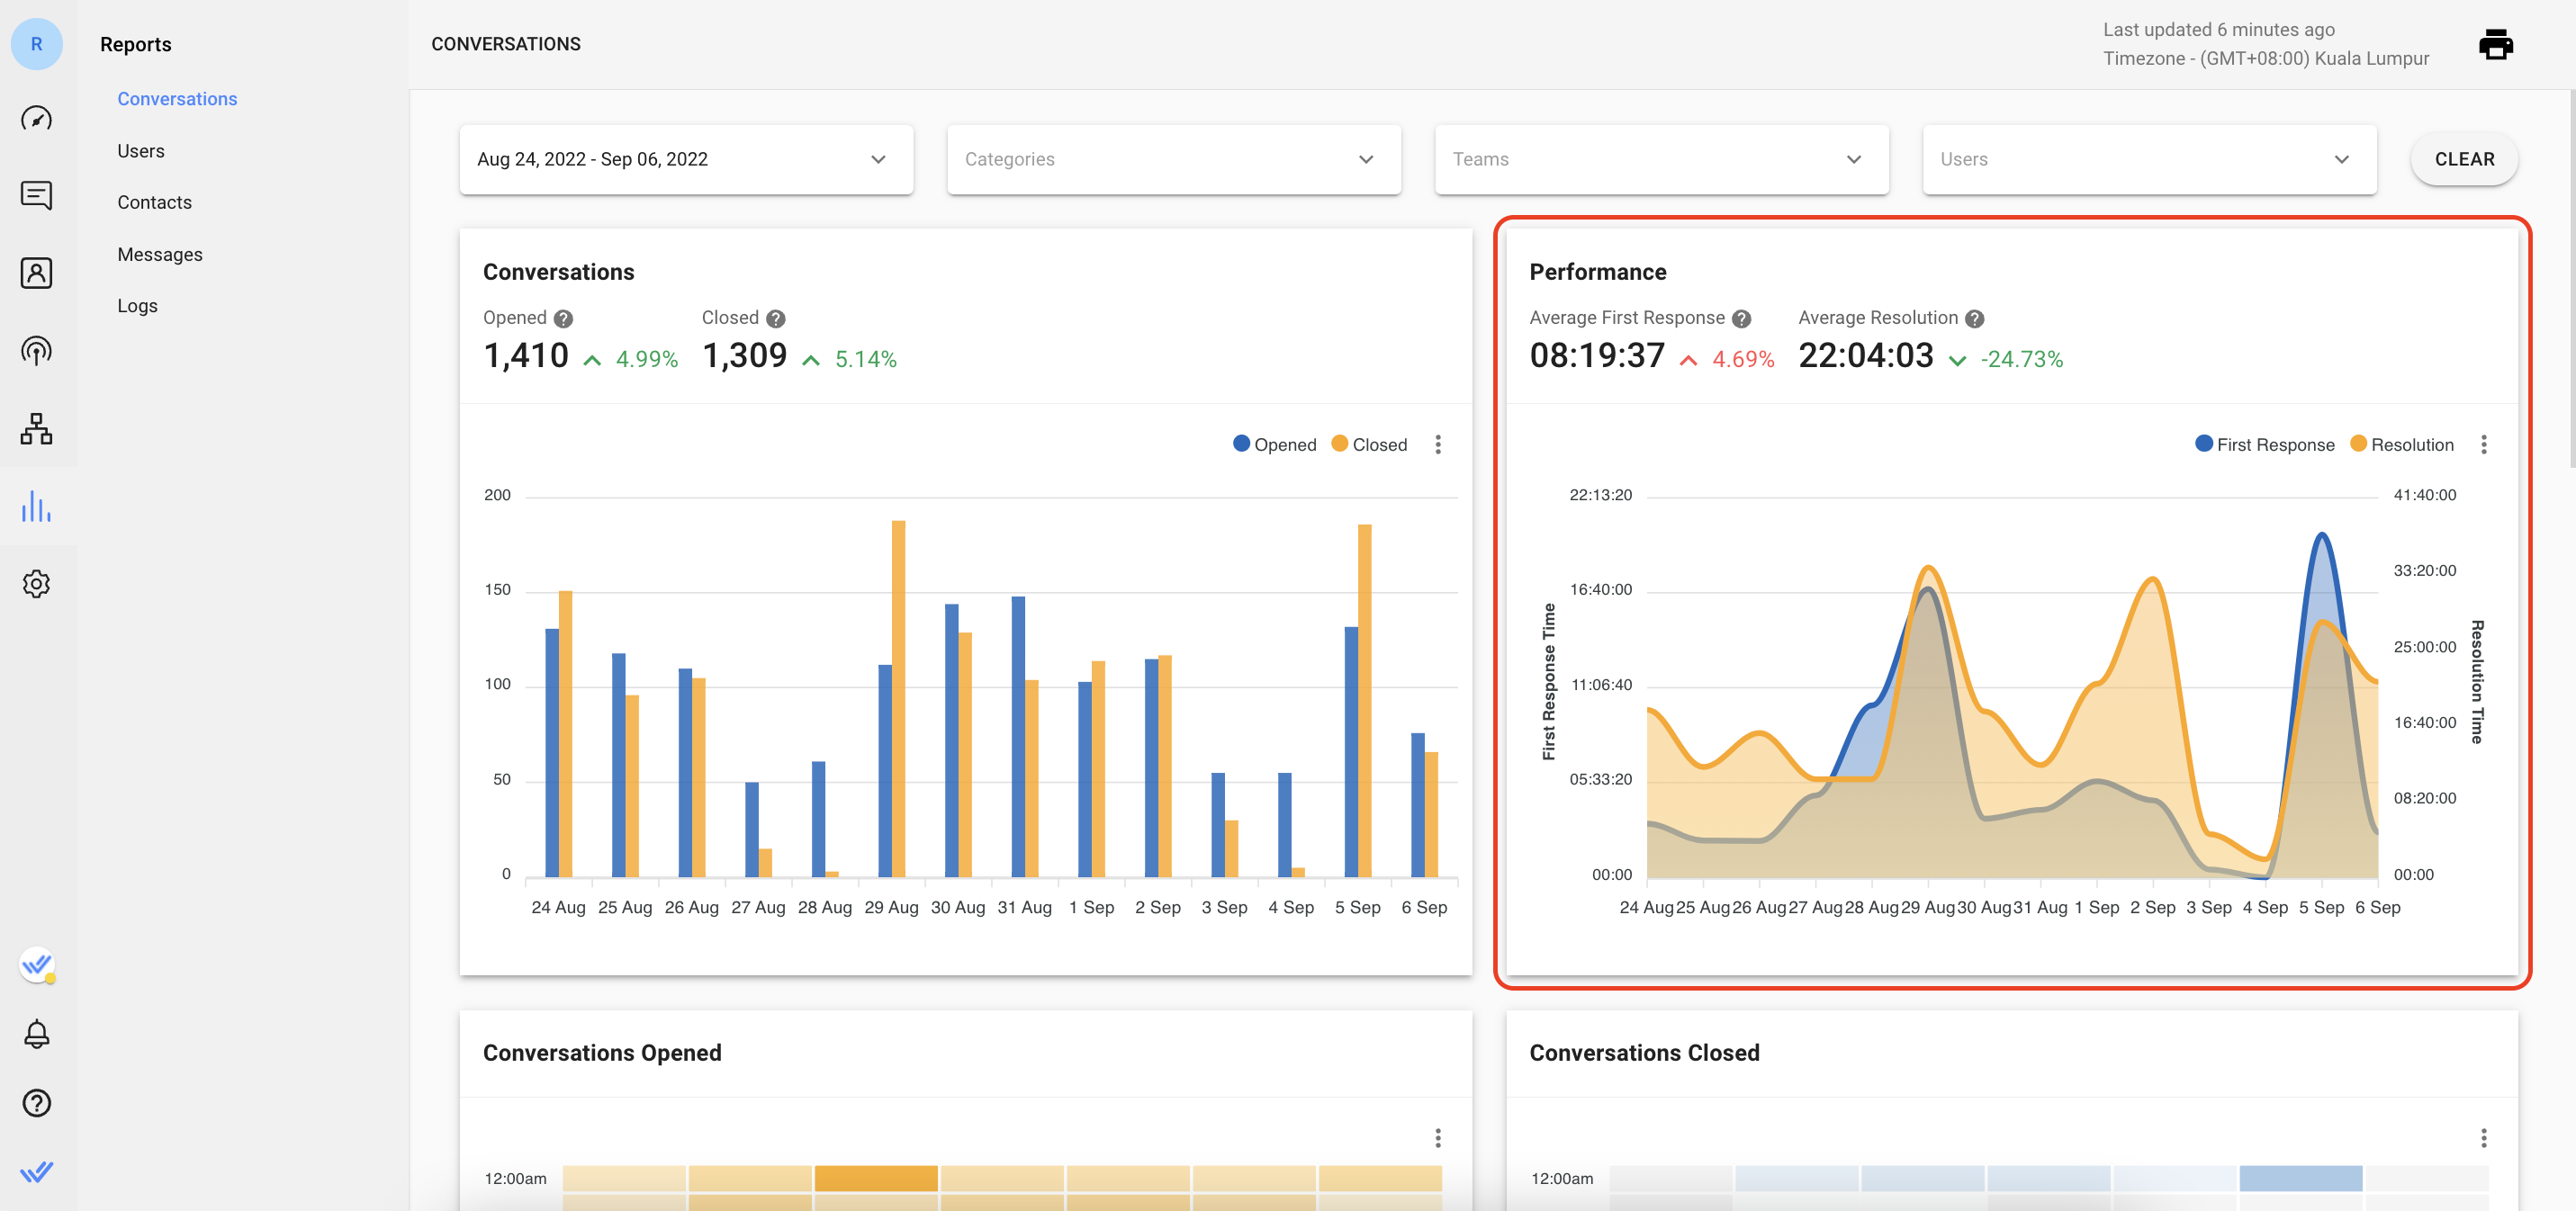
Task: Click the help circle icon on Opened
Action: click(x=560, y=317)
